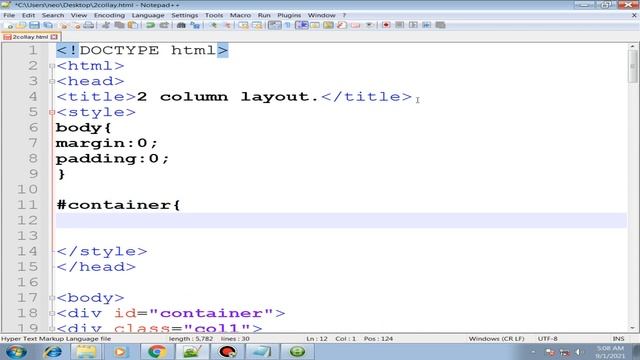The height and width of the screenshot is (360, 640).
Task: Undo the last edit with the green arrow icon
Action: 150,25
